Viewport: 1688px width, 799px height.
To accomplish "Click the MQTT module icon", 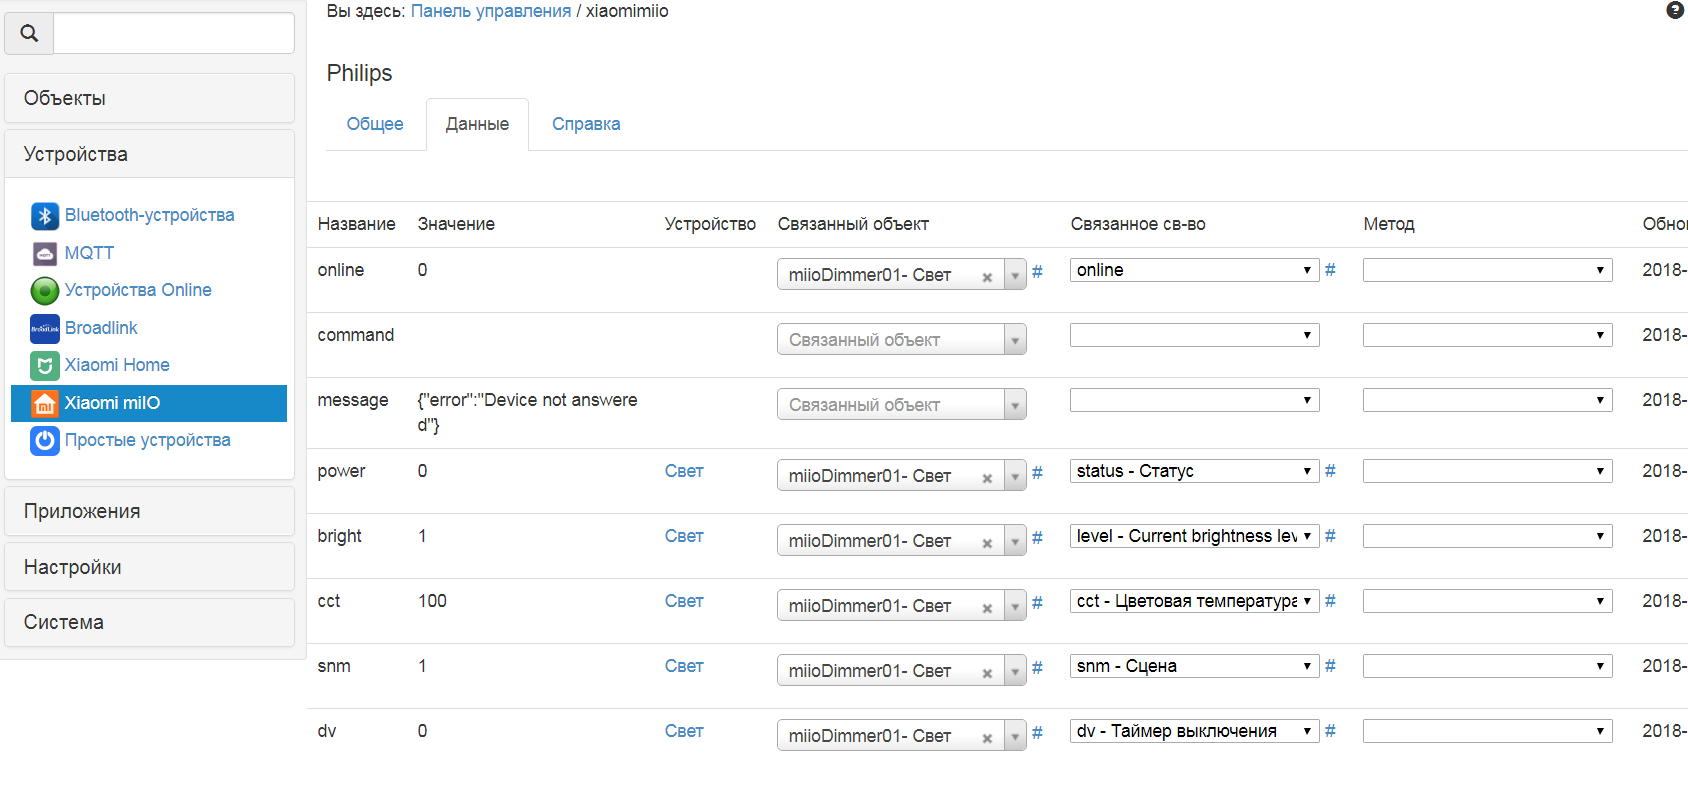I will coord(45,254).
